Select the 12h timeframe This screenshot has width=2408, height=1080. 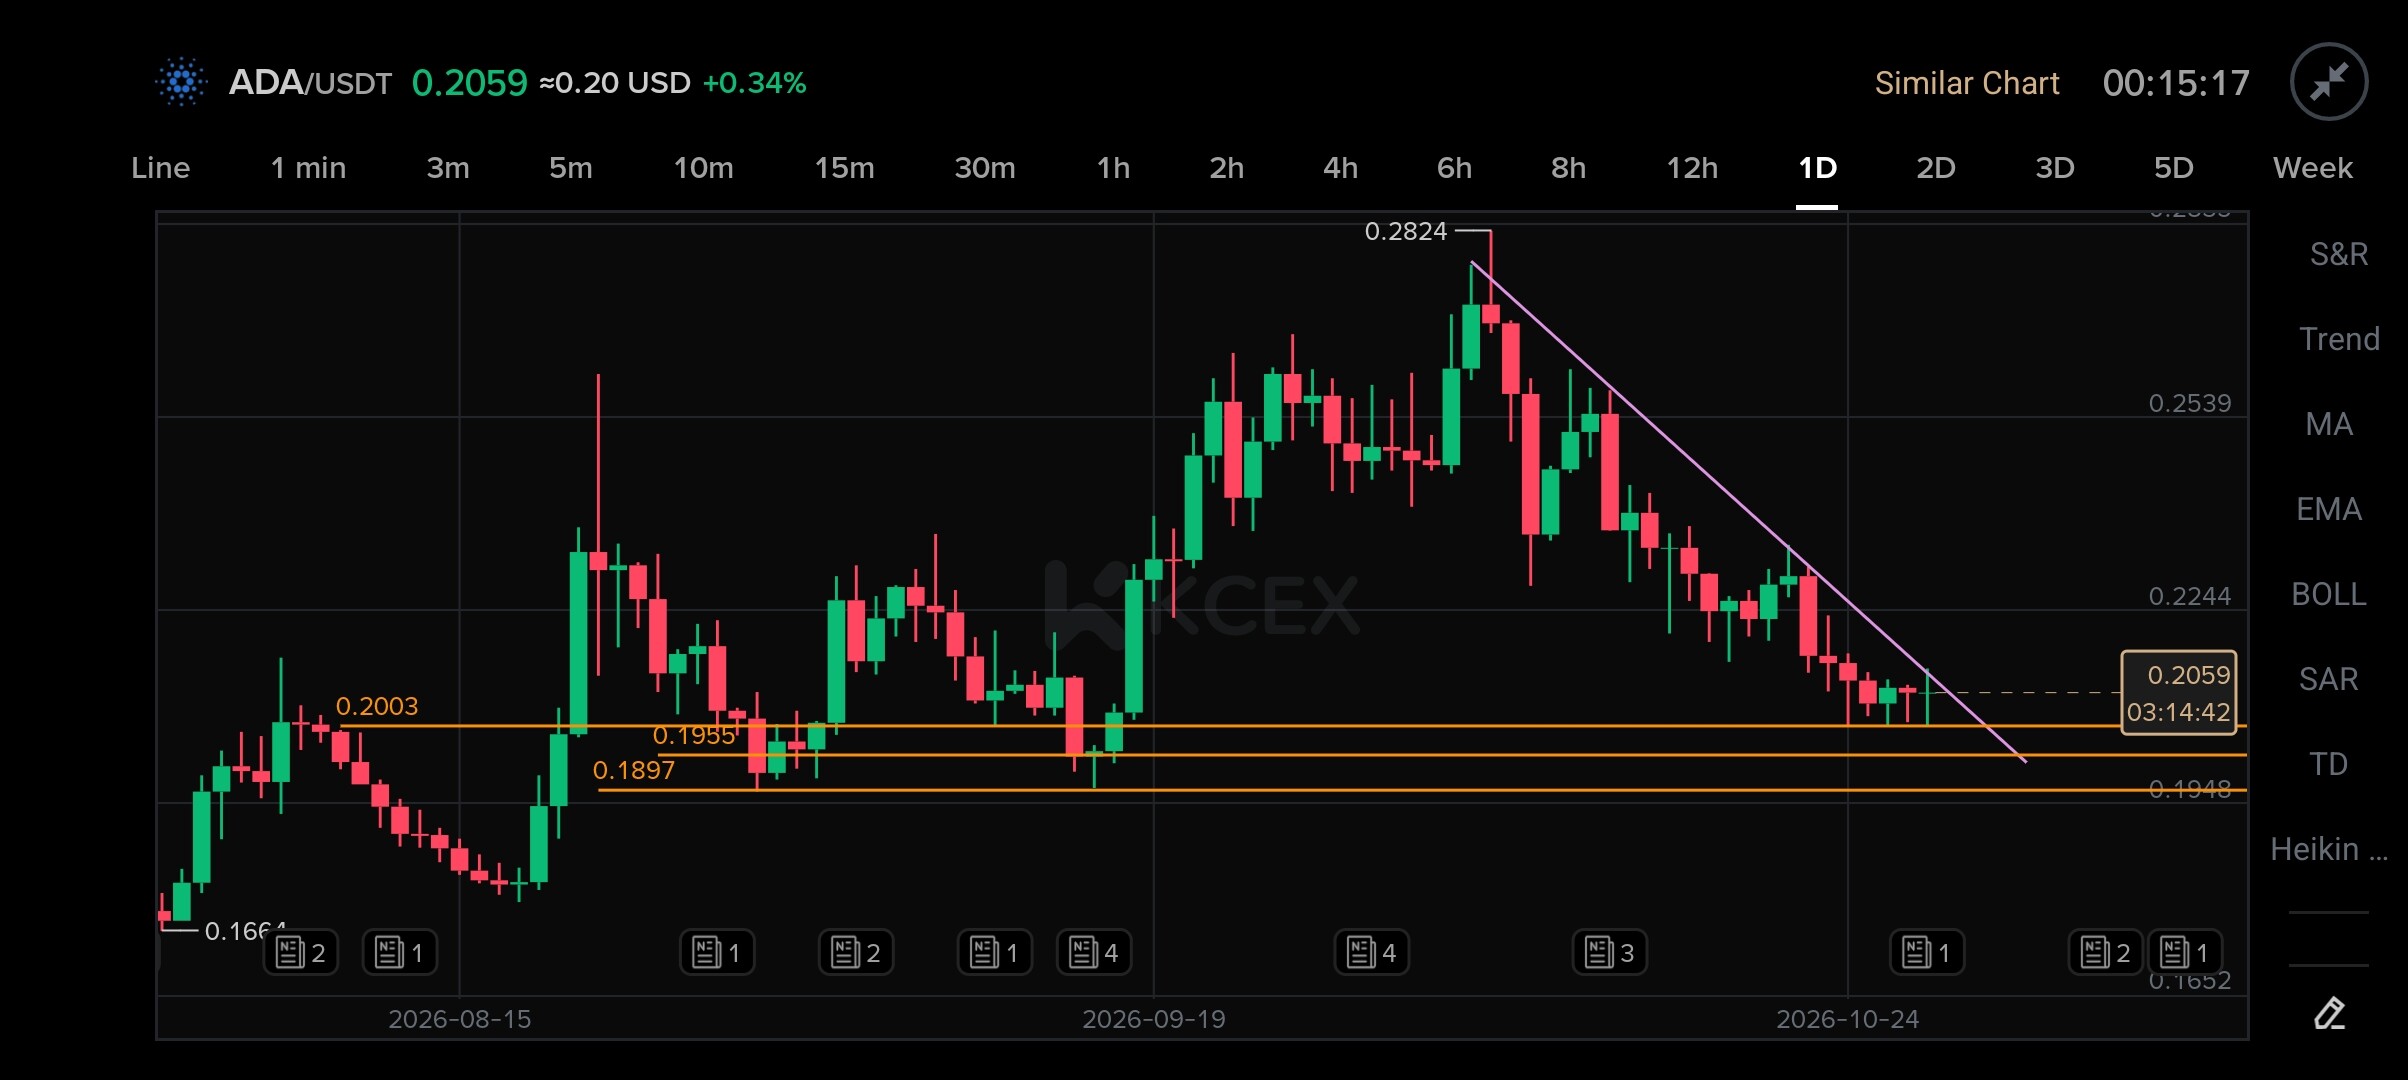[x=1692, y=168]
